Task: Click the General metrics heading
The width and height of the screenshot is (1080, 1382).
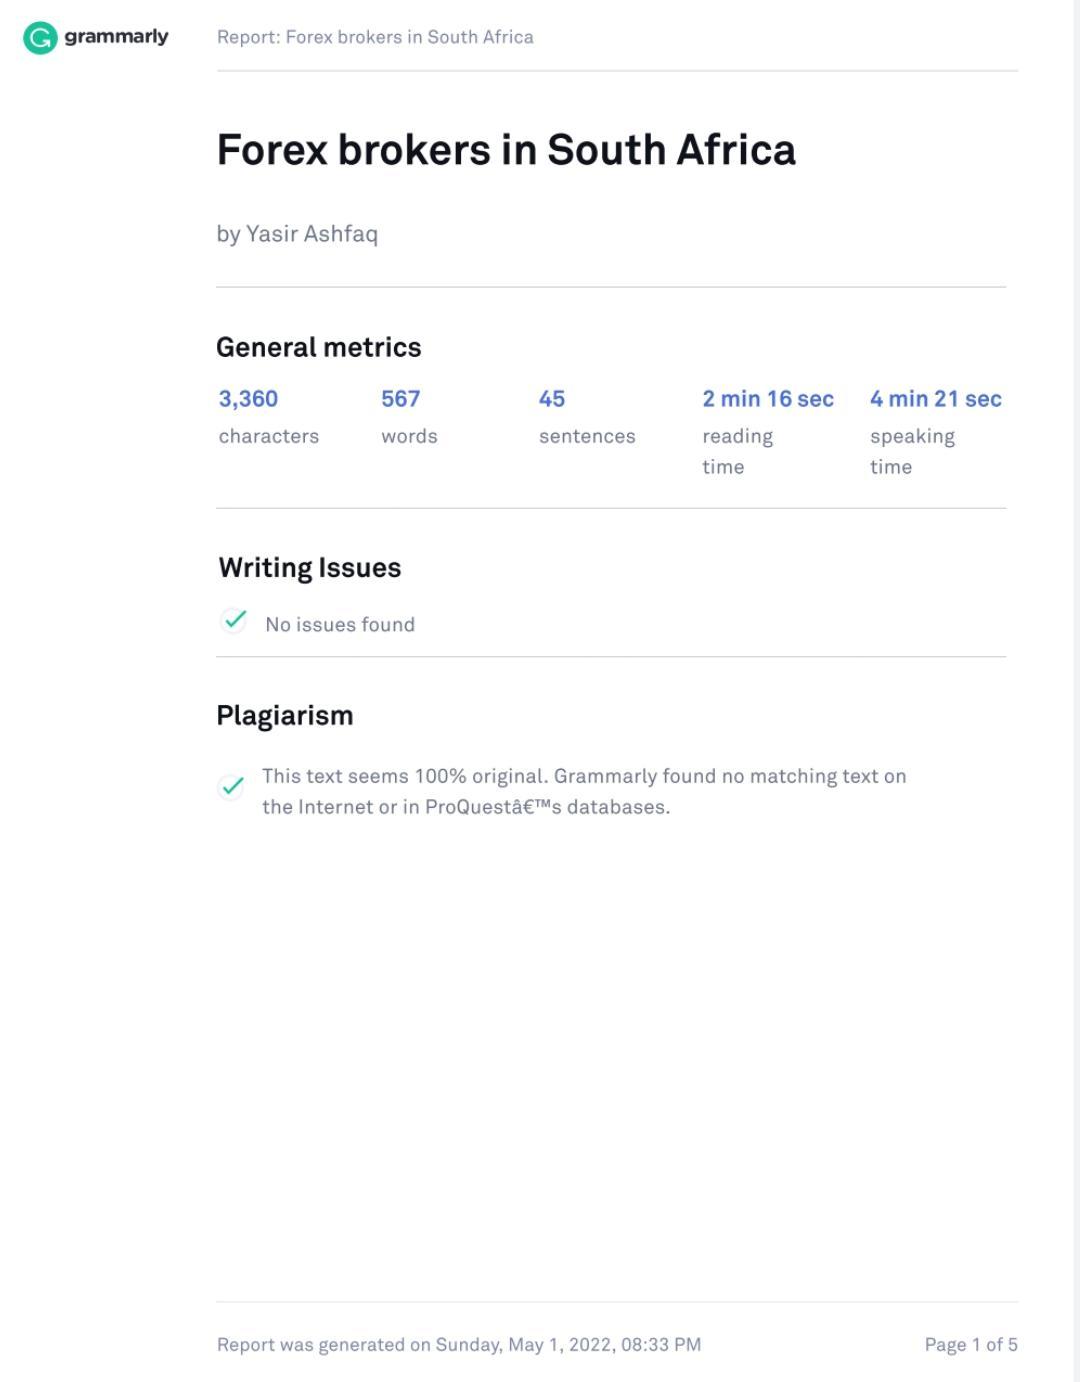Action: (319, 347)
